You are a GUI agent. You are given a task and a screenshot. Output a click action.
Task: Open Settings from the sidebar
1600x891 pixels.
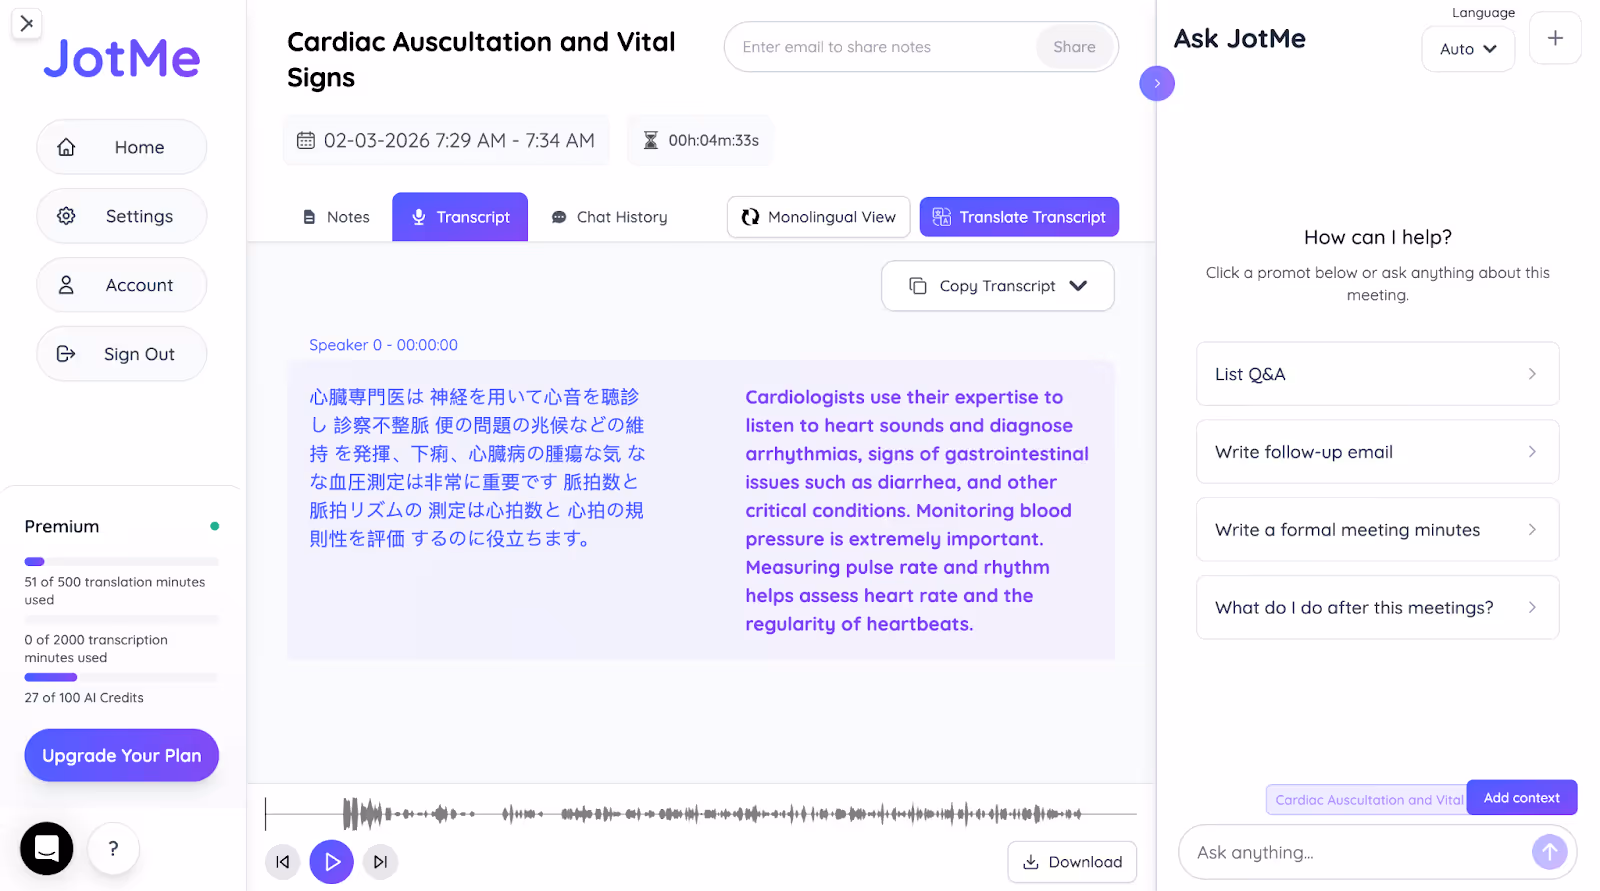click(x=122, y=216)
